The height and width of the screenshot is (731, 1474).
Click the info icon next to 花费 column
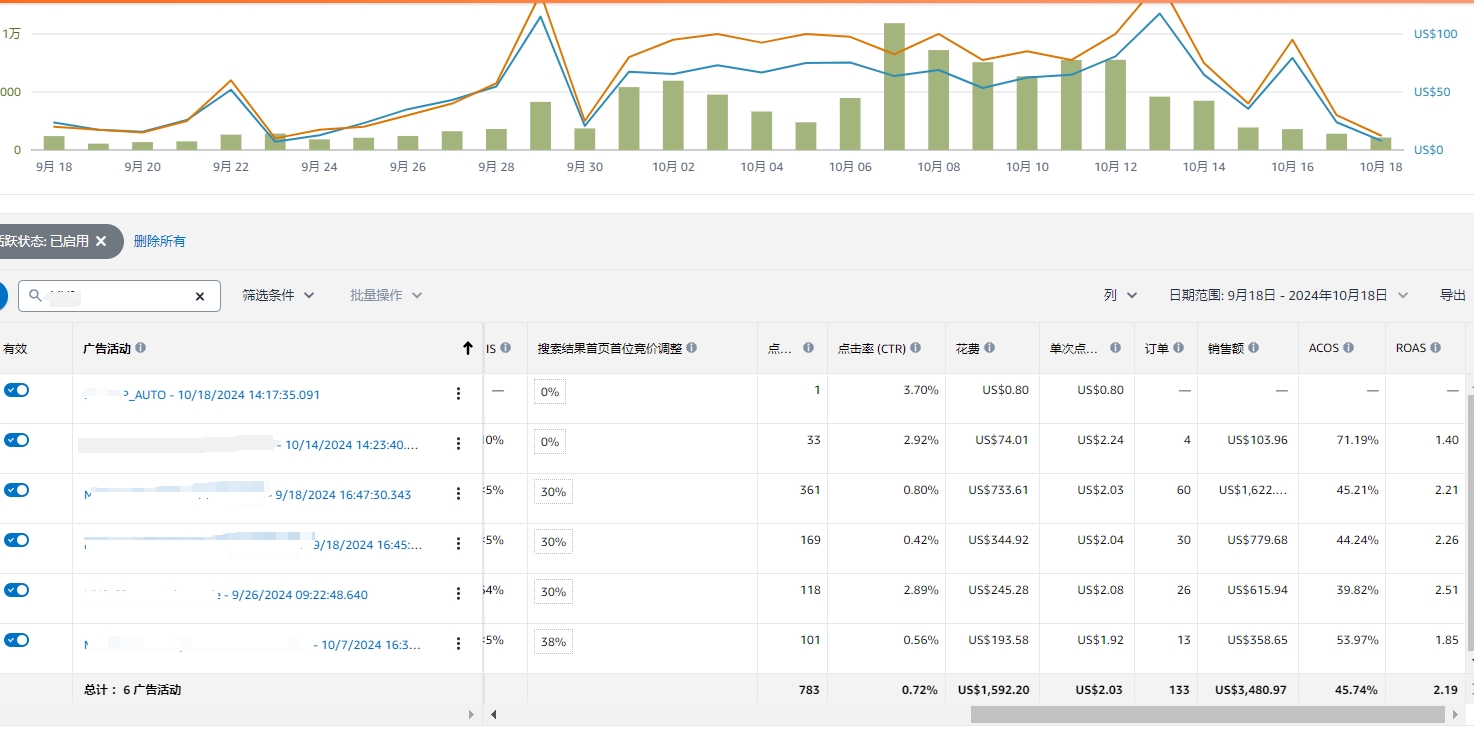990,347
